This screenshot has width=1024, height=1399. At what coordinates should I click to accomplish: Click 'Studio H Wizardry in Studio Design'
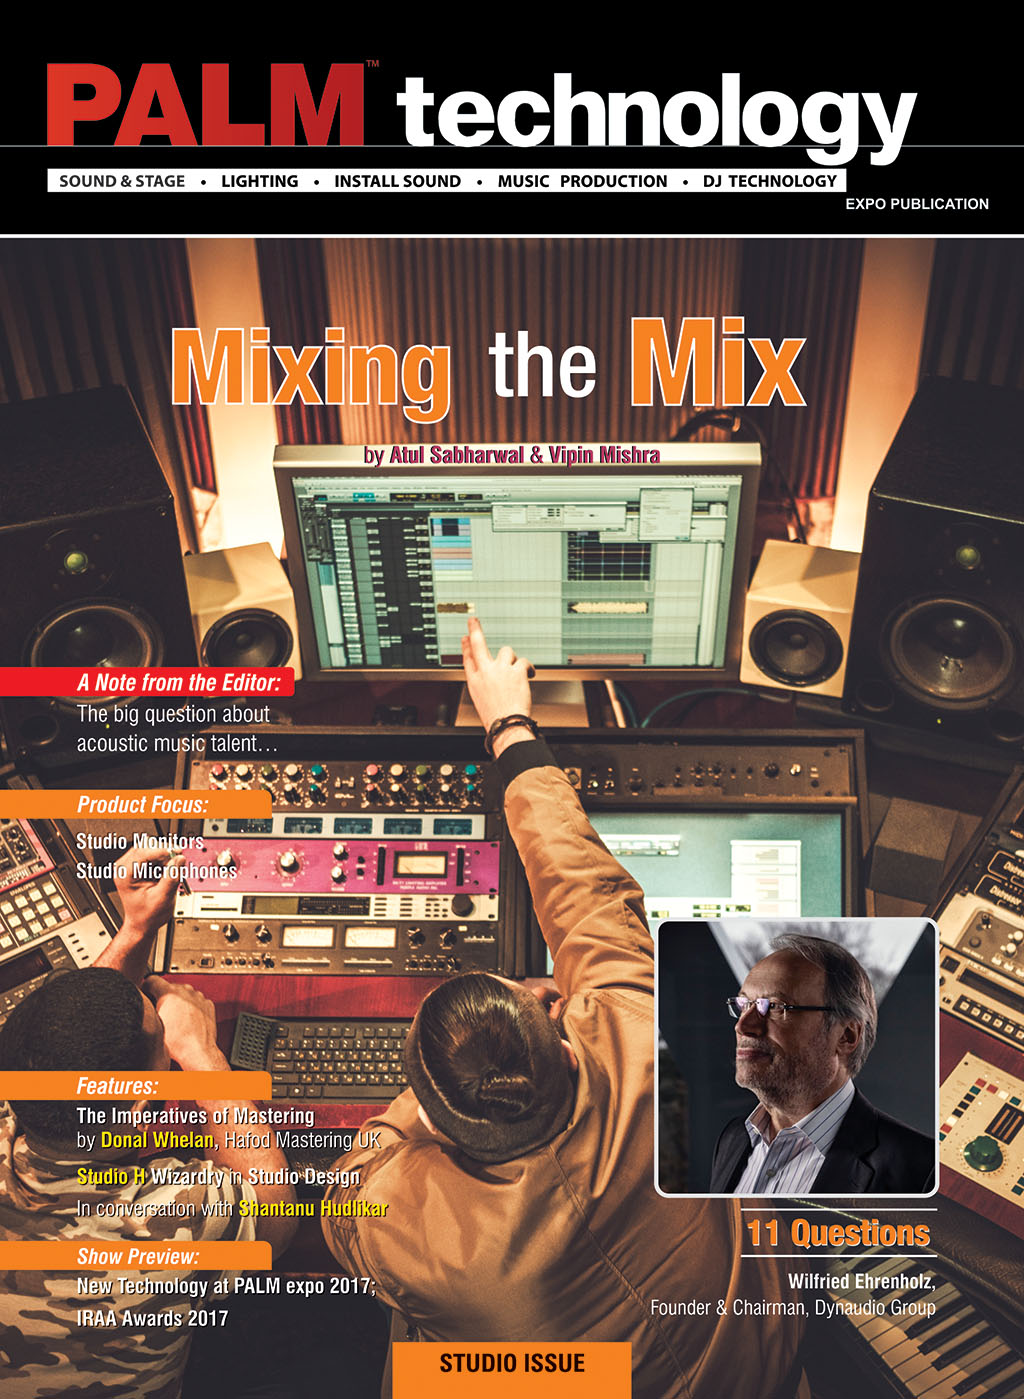(x=218, y=1177)
